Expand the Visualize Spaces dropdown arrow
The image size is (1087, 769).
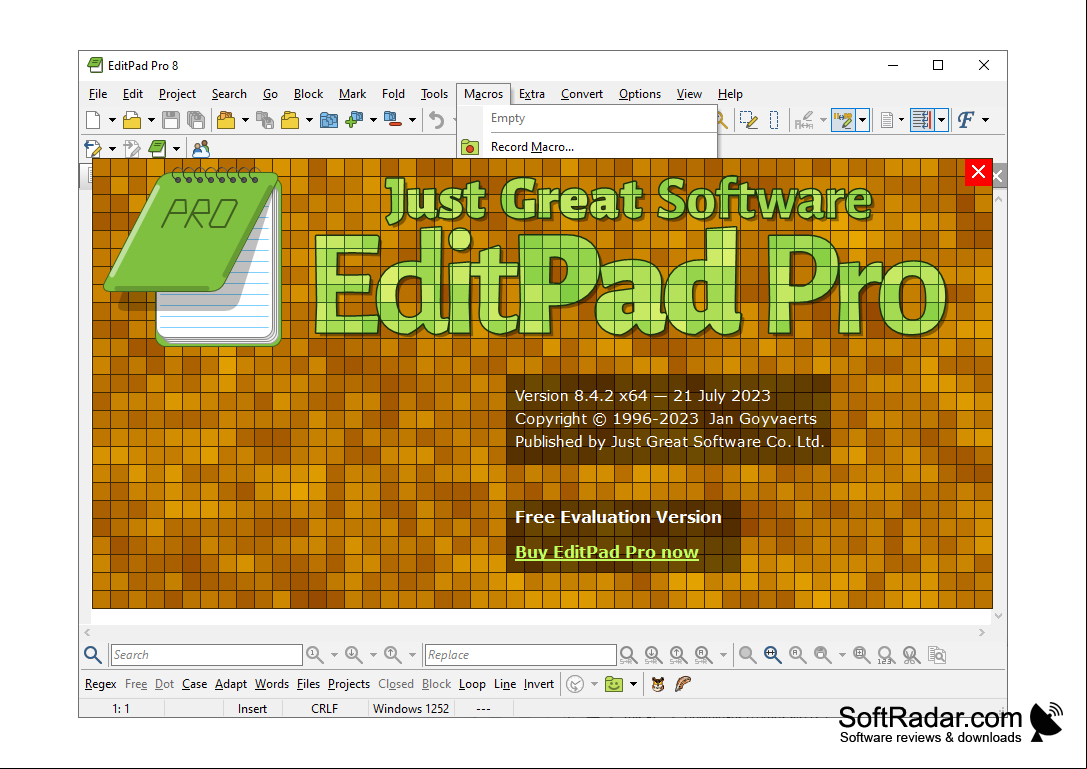tap(862, 120)
